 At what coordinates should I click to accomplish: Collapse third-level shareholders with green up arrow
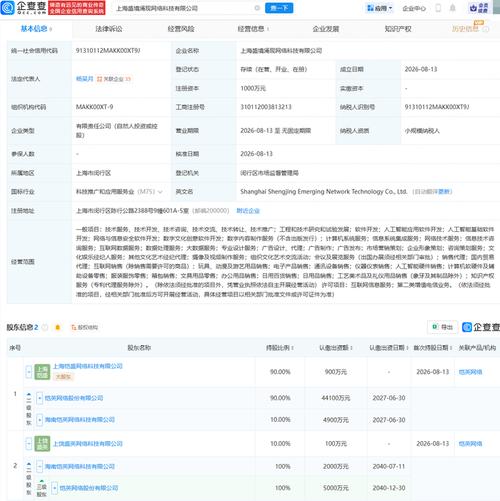42,481
